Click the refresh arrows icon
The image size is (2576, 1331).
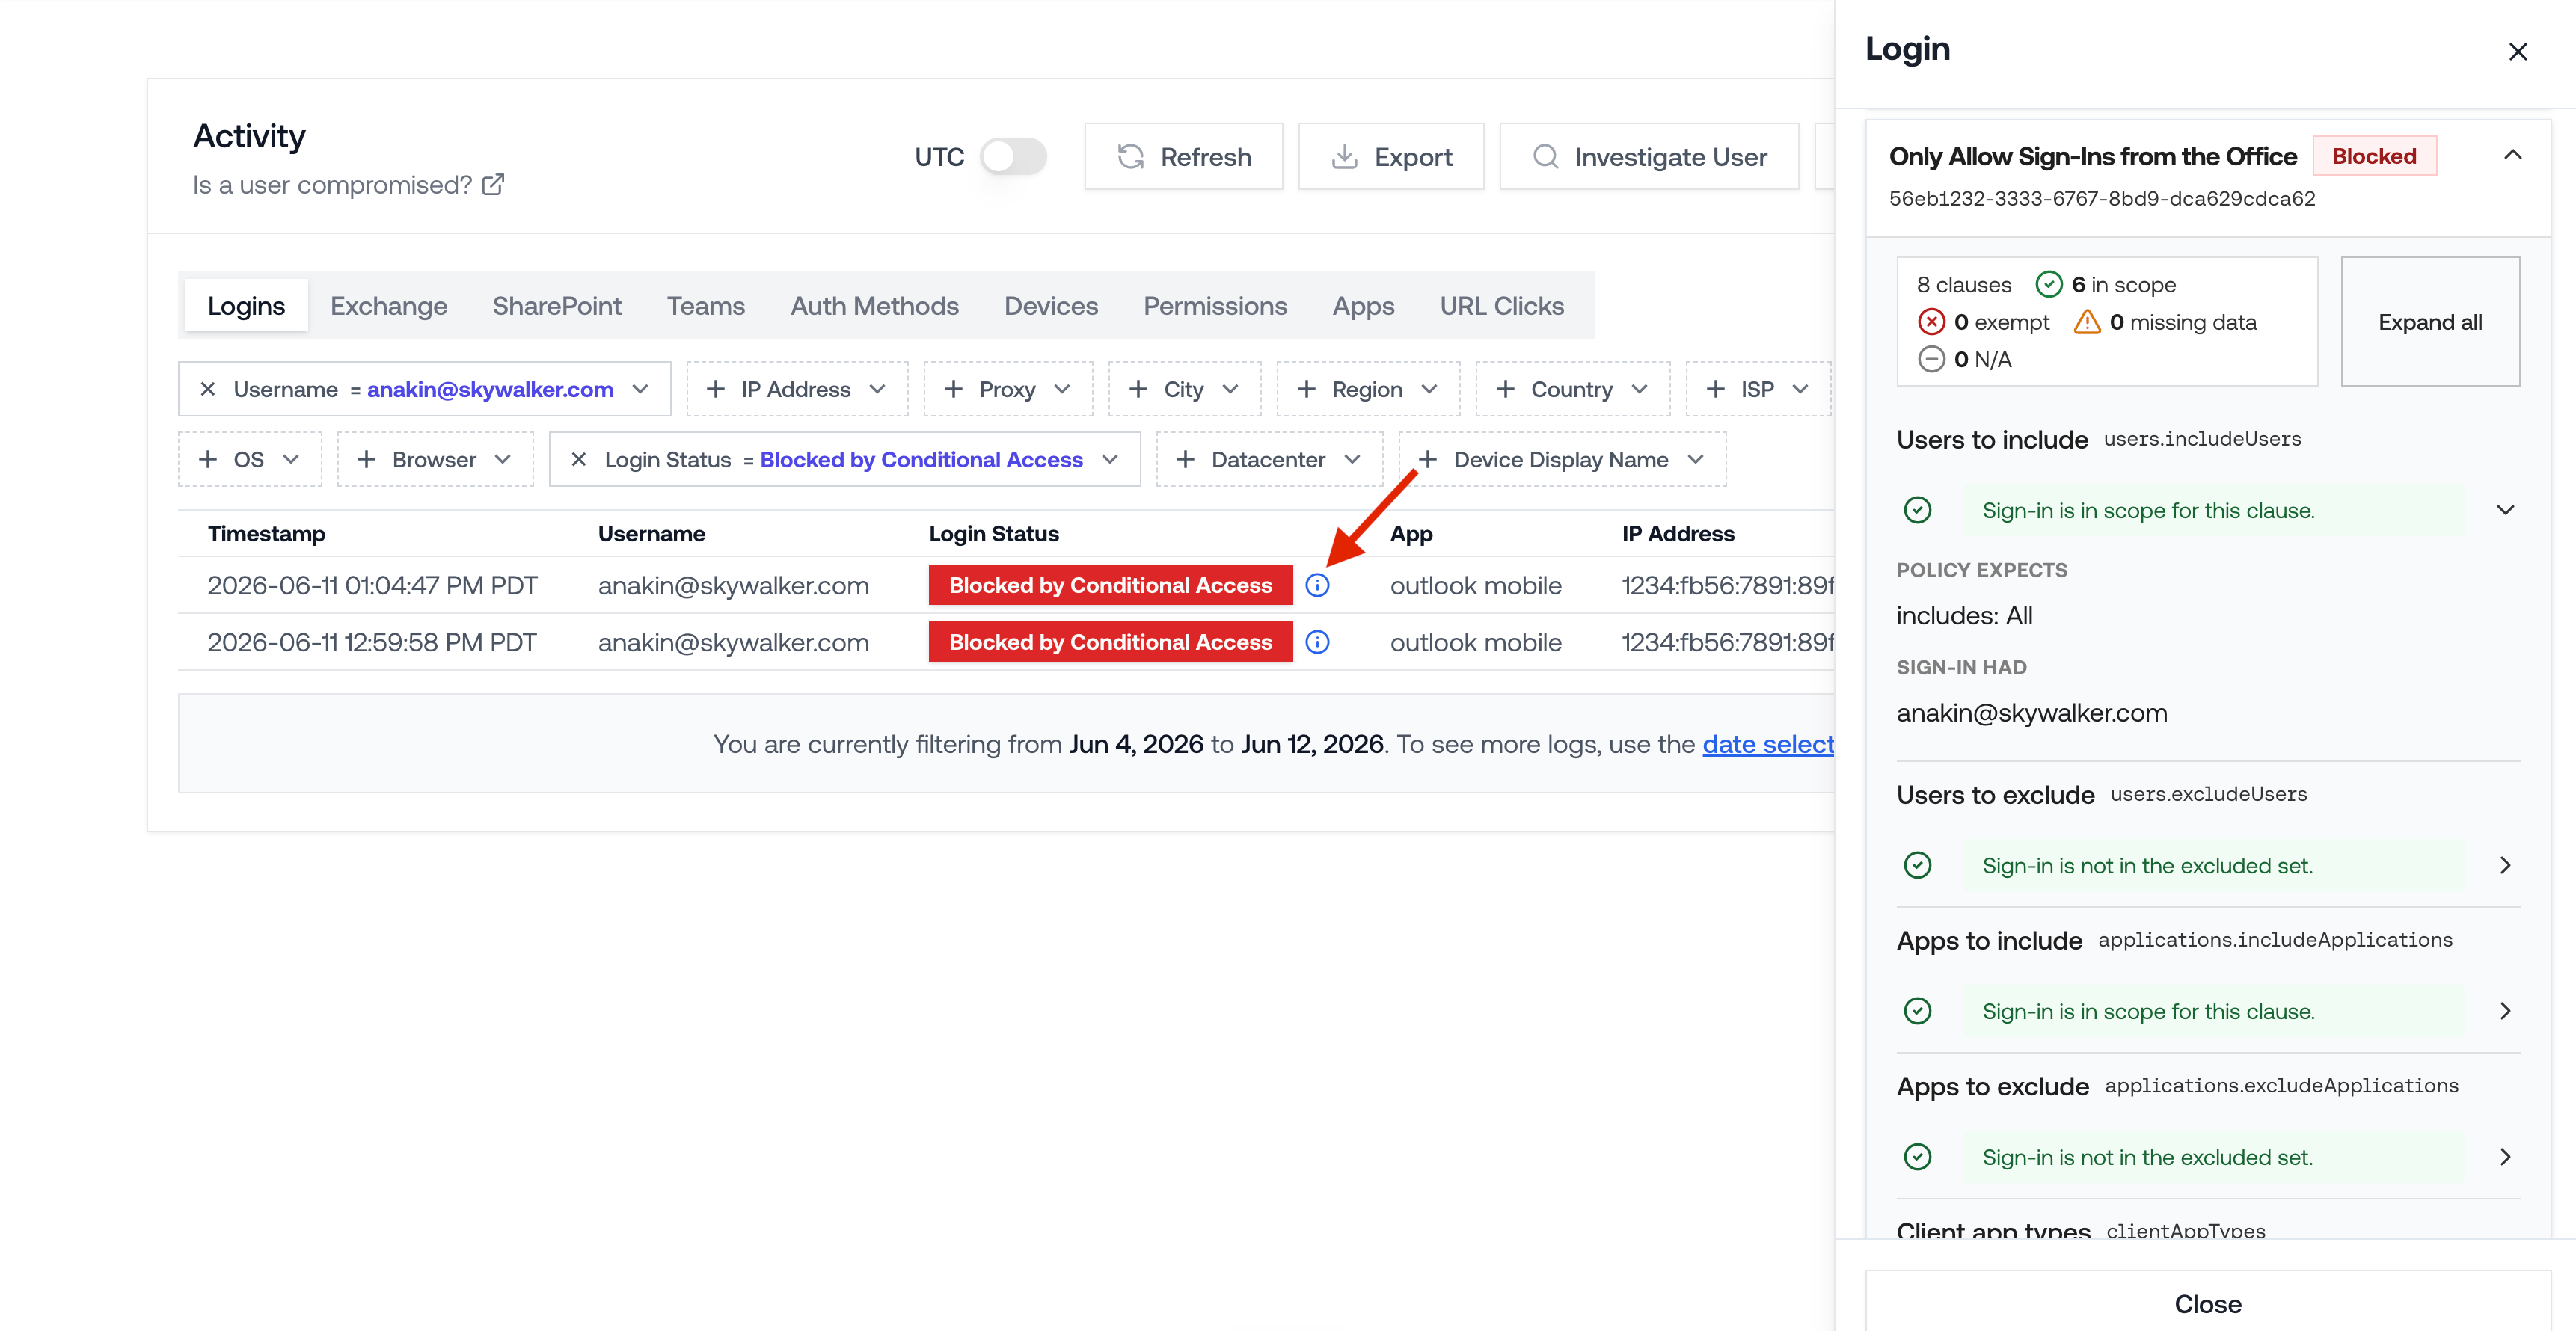click(1130, 157)
